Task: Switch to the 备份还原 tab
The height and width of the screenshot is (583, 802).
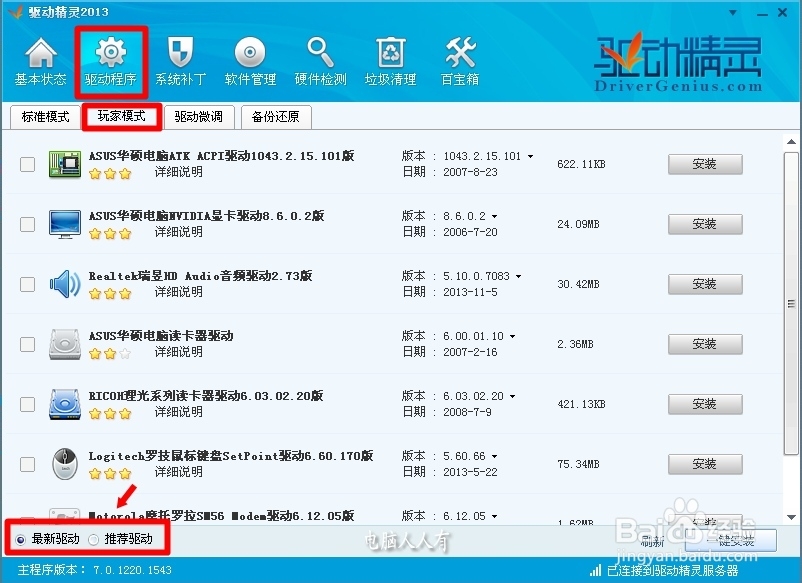Action: pos(276,117)
